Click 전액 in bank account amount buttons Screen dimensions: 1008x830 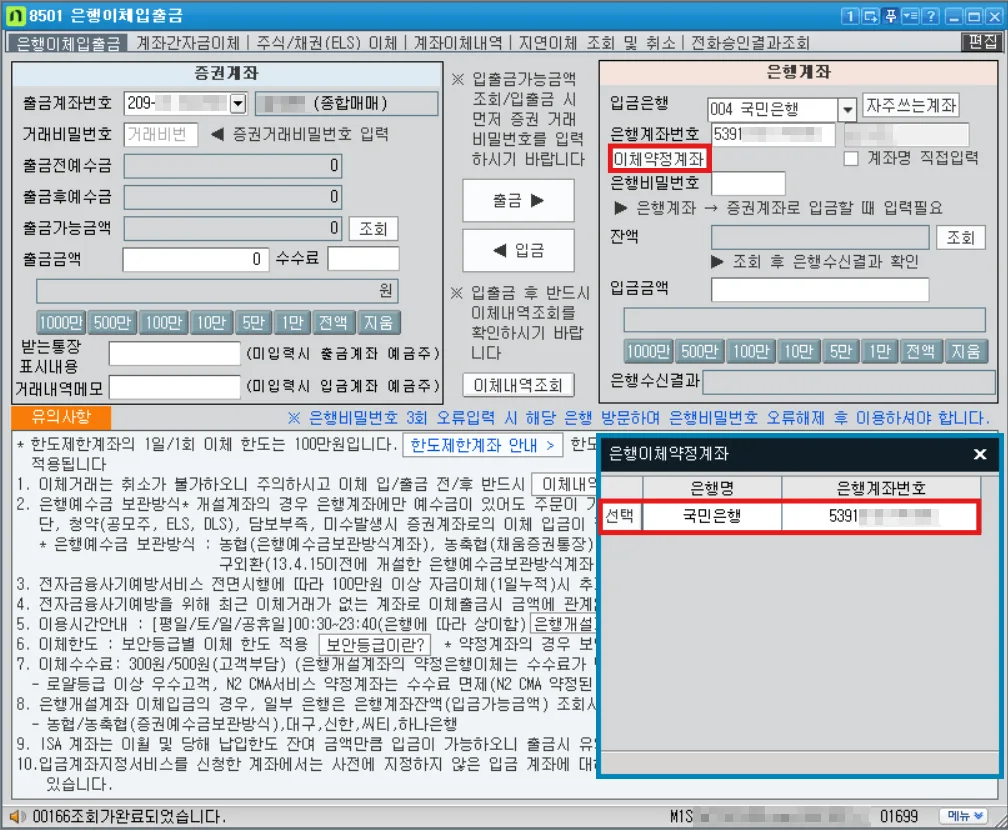point(920,351)
